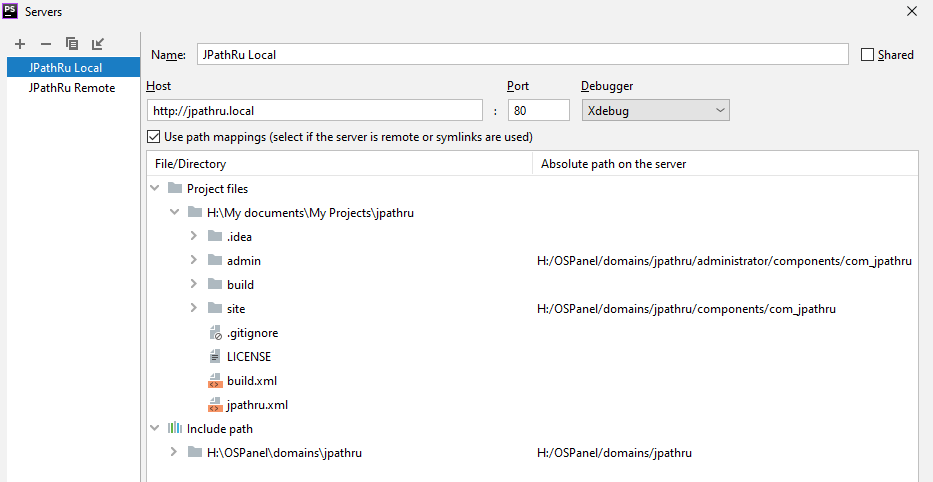Click the import servers icon
Screen dimensions: 933x482
coord(98,43)
